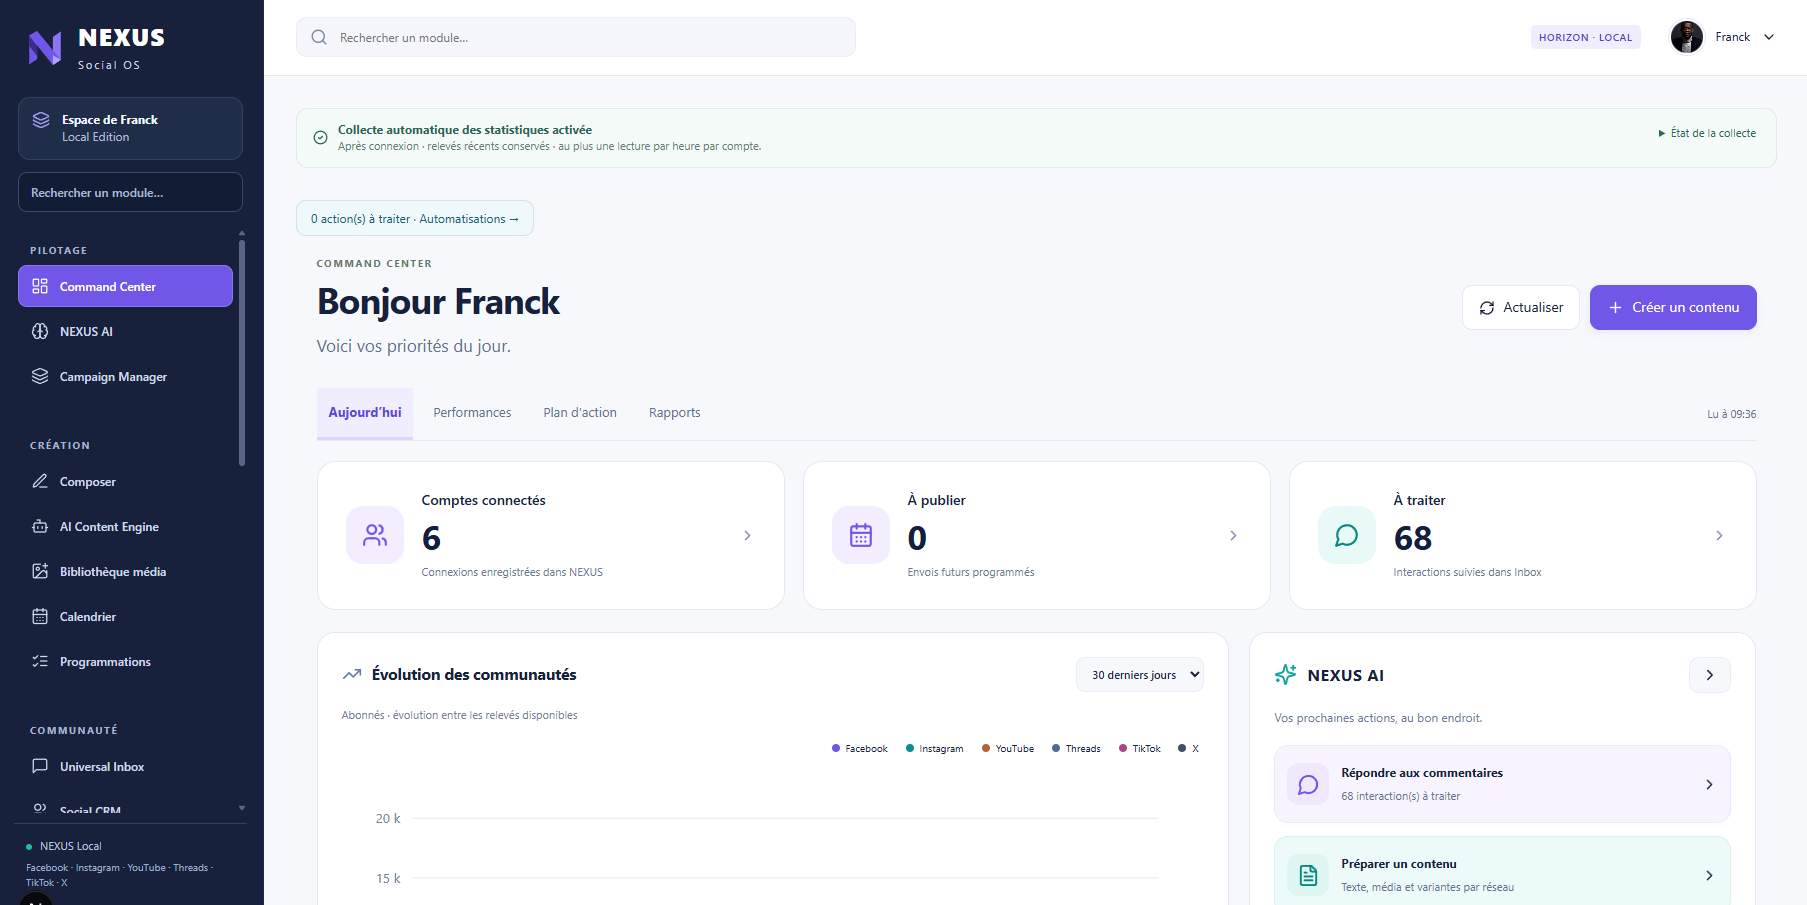Click the Actualiser button
The image size is (1807, 905).
click(1521, 308)
